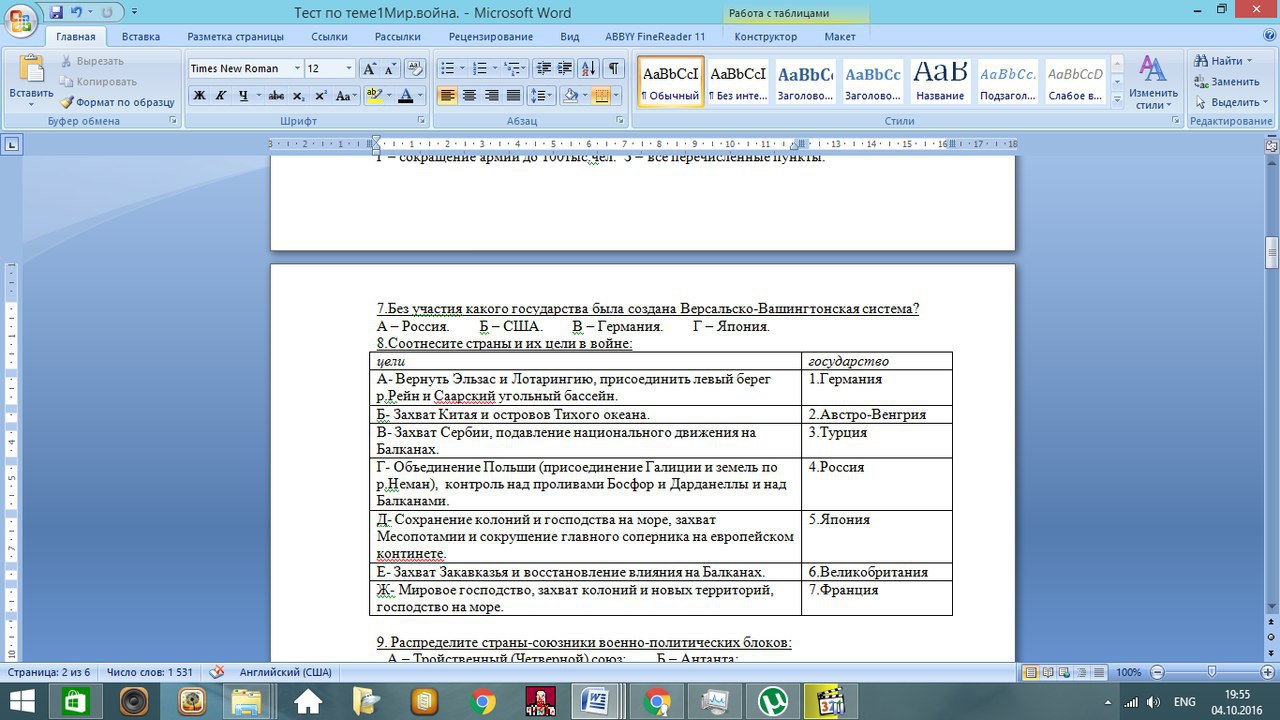
Task: Apply strikethrough with the abc button
Action: click(x=277, y=96)
